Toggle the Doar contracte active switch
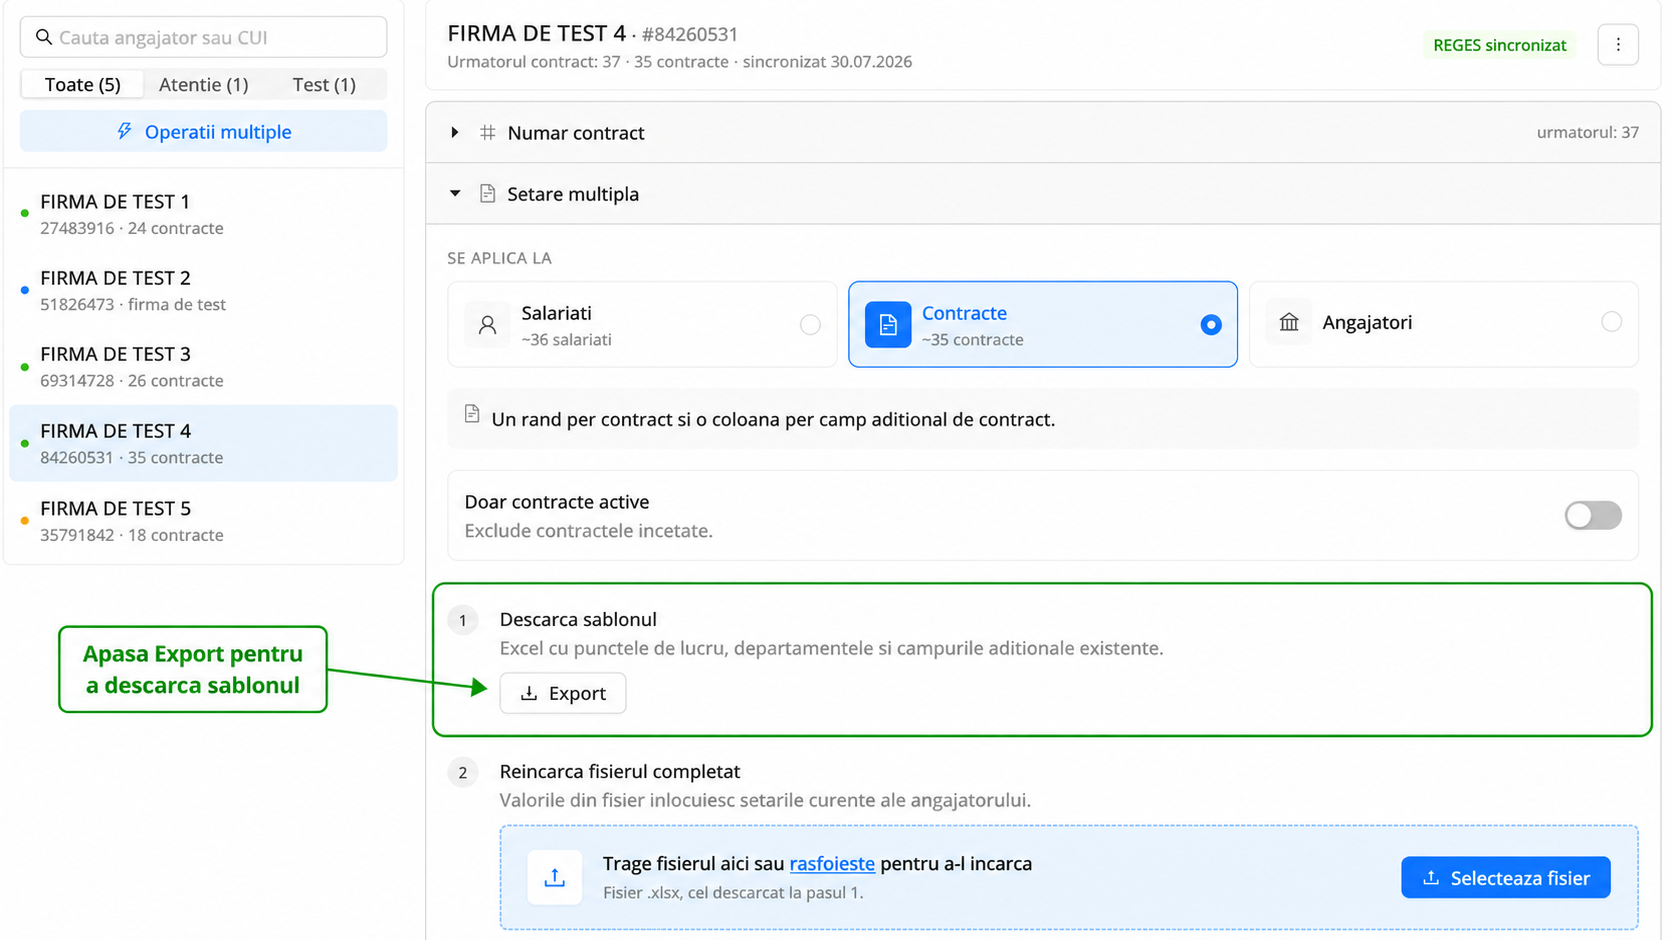 point(1593,515)
